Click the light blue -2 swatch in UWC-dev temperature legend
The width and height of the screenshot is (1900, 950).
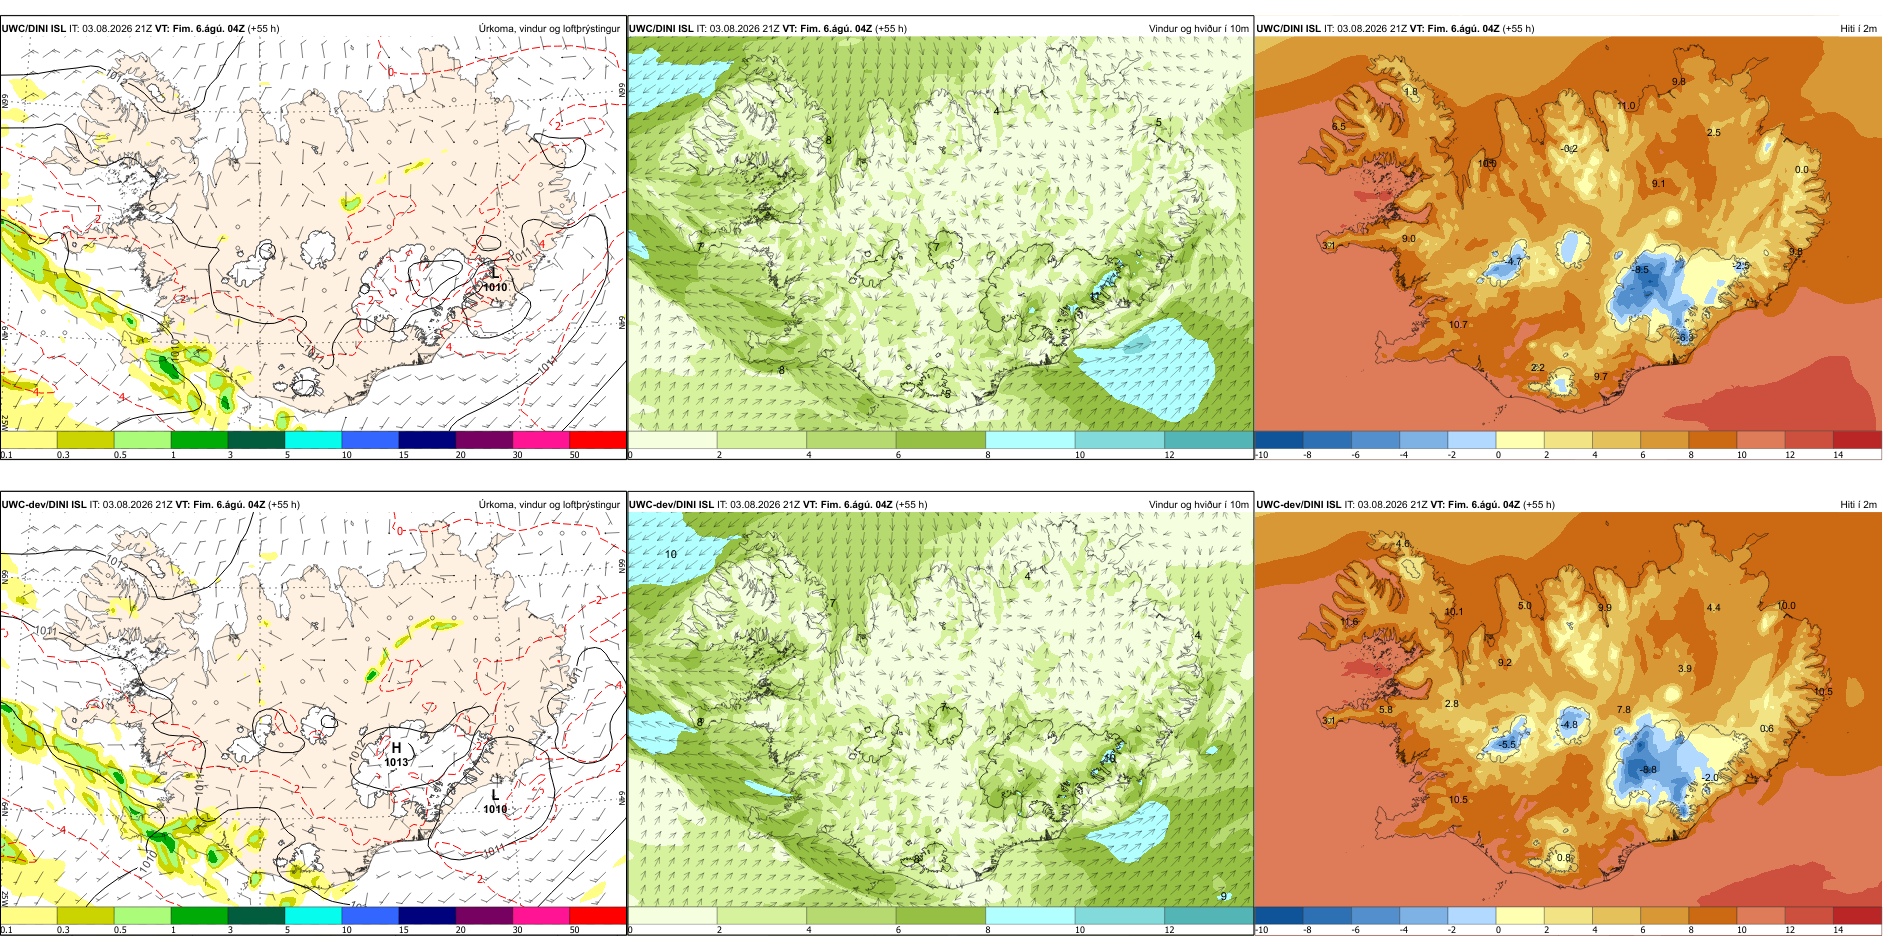pyautogui.click(x=1472, y=915)
